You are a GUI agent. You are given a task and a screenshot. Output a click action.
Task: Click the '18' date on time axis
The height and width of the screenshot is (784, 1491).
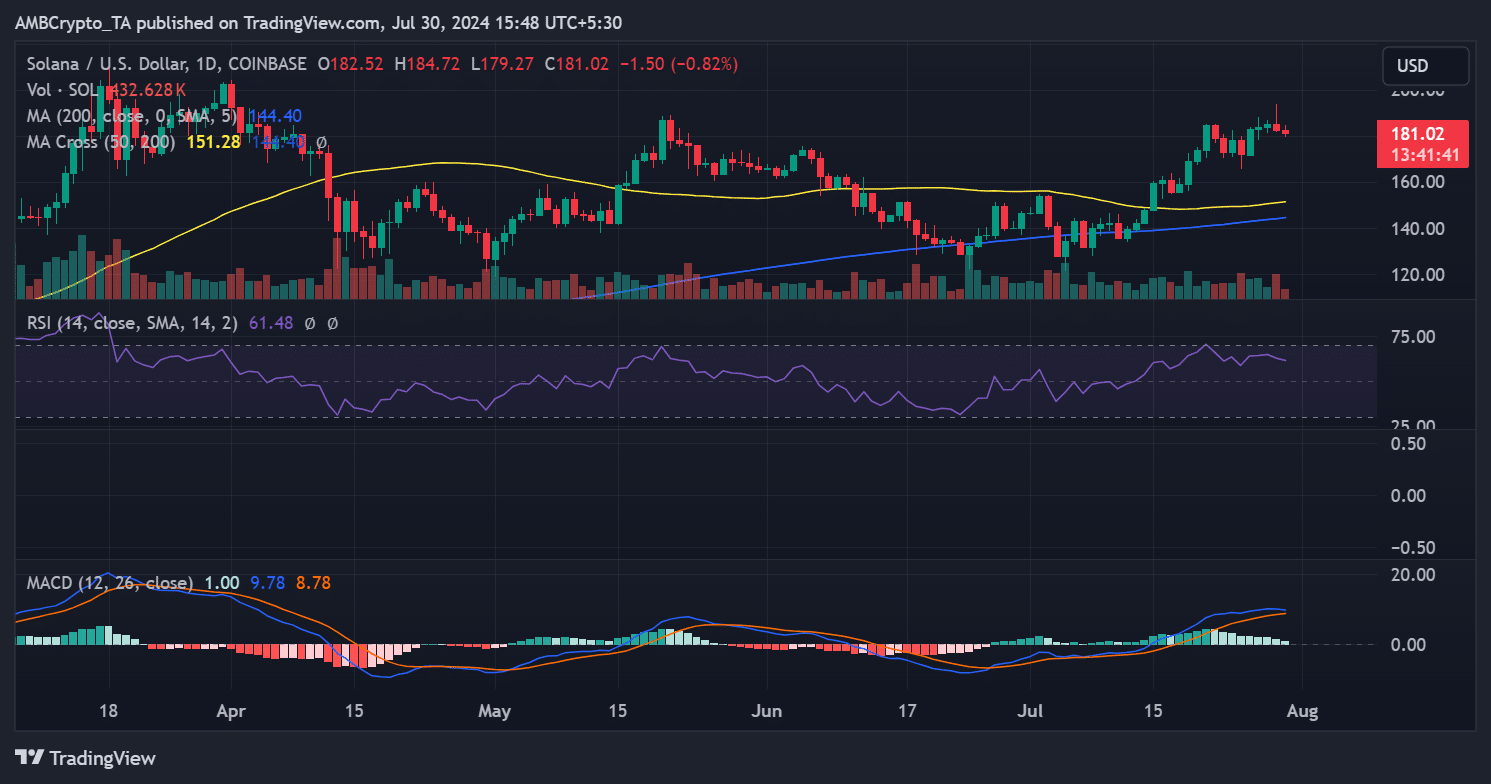108,712
